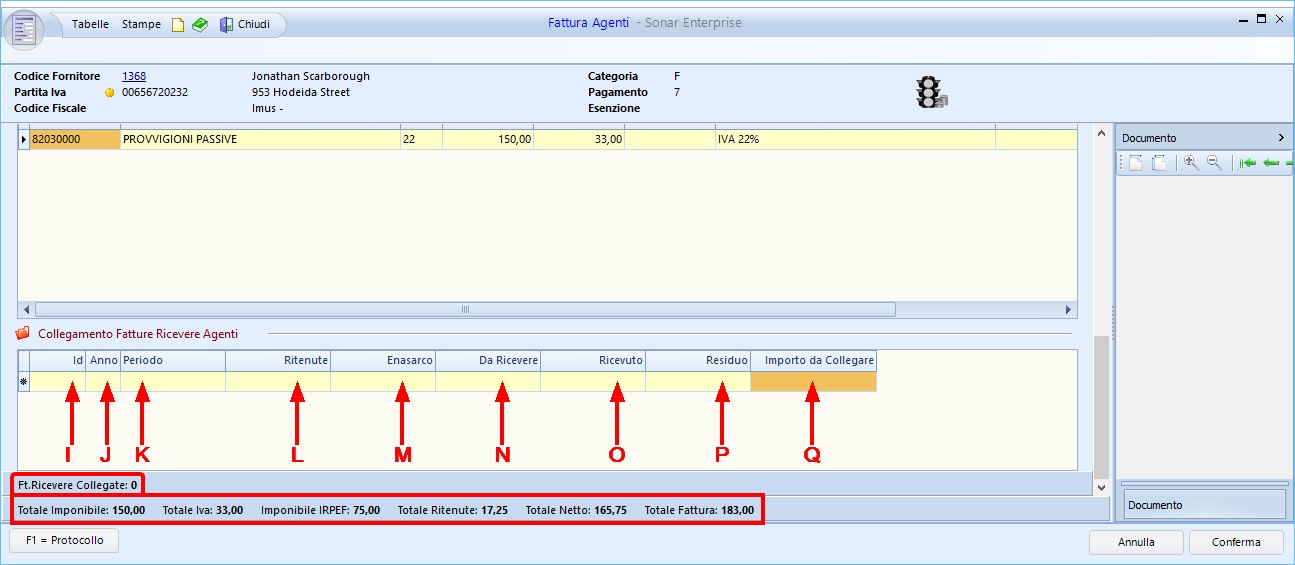Click the F1 = Protocollo button
1295x565 pixels.
(x=64, y=541)
